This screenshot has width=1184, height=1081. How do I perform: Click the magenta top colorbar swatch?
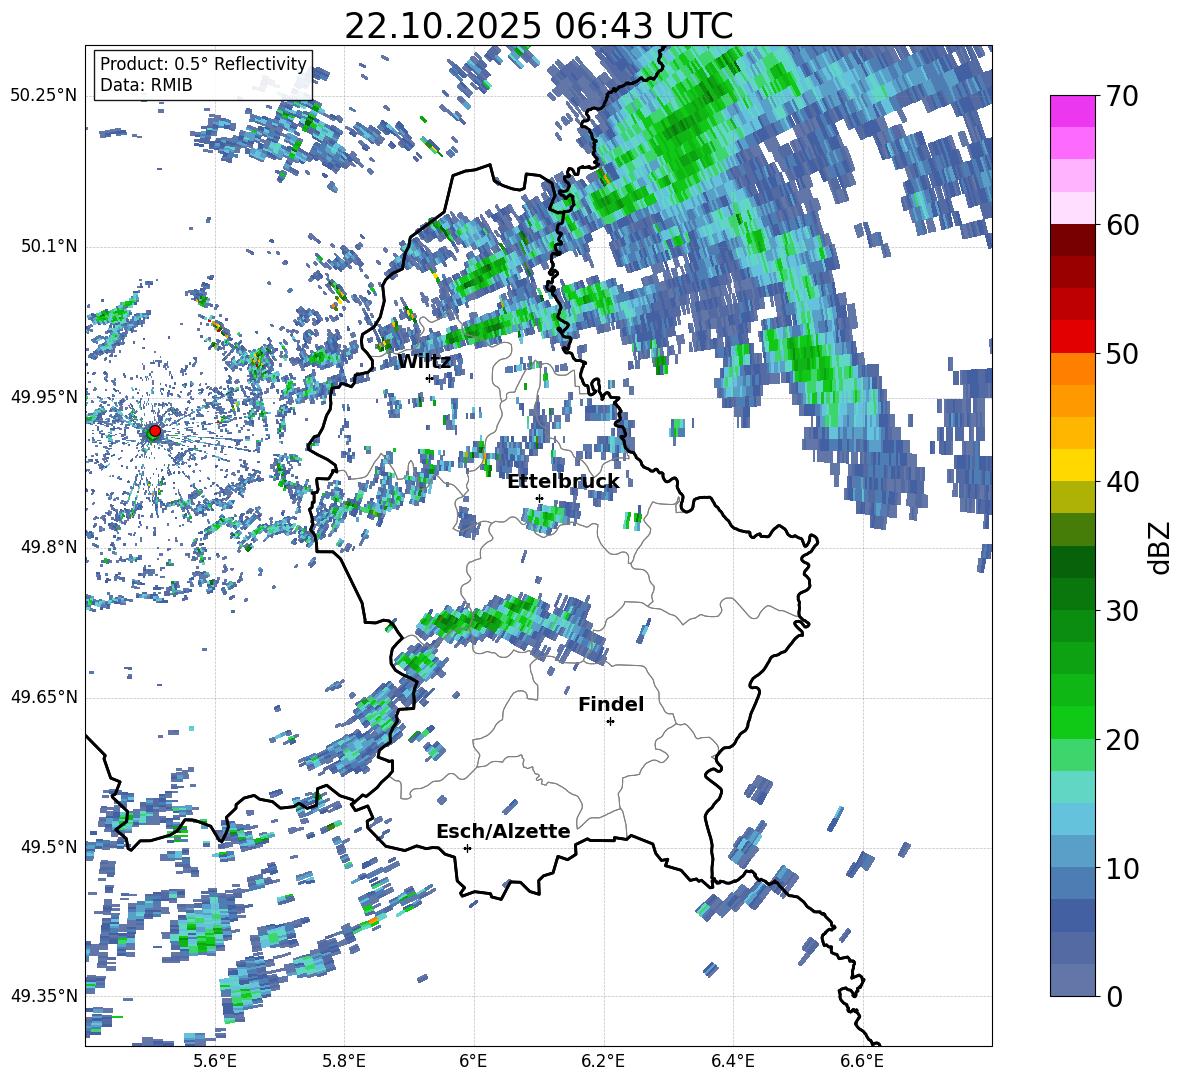(x=1072, y=112)
